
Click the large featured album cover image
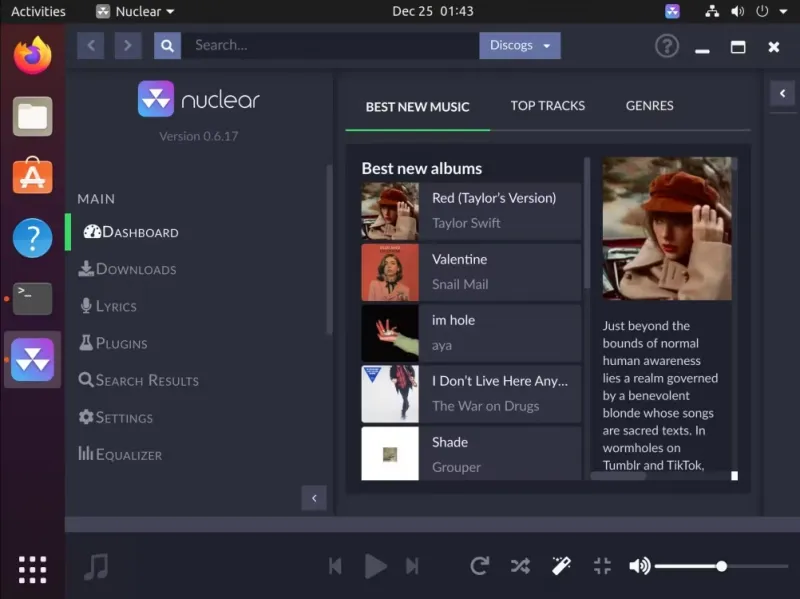(666, 228)
